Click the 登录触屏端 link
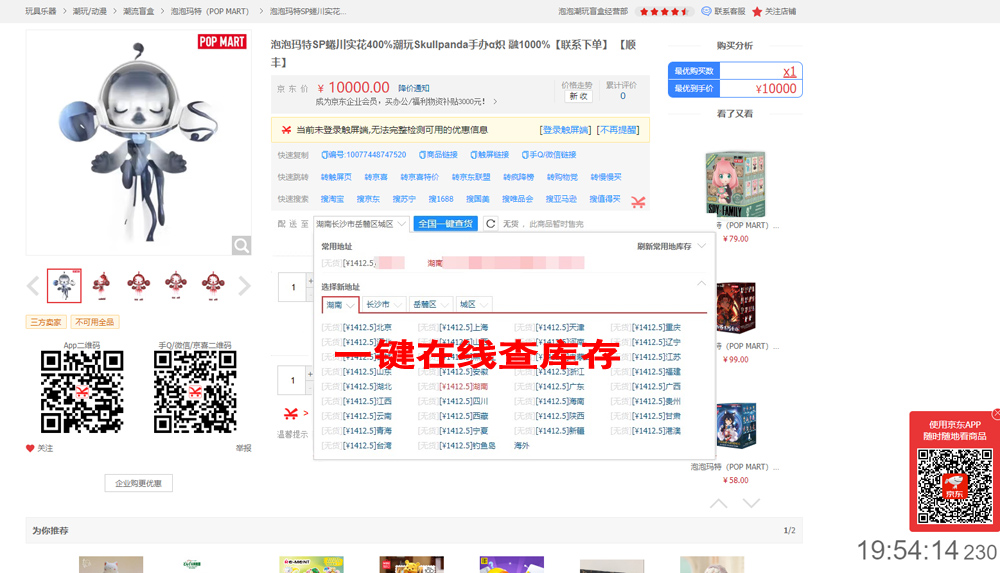Image resolution: width=1000 pixels, height=573 pixels. tap(566, 130)
